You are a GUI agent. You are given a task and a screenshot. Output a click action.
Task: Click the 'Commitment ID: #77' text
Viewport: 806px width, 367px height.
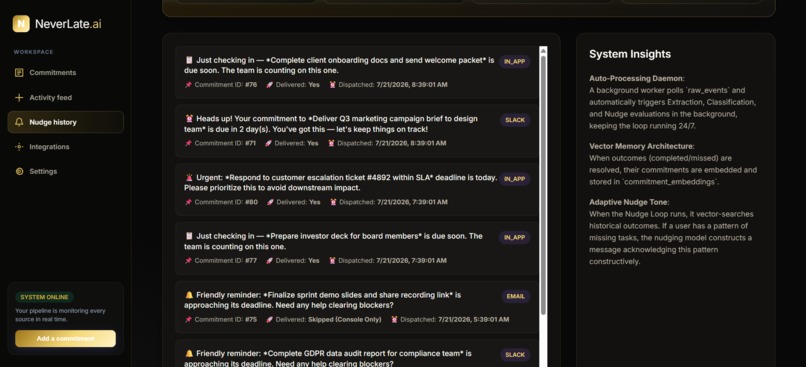pos(225,261)
